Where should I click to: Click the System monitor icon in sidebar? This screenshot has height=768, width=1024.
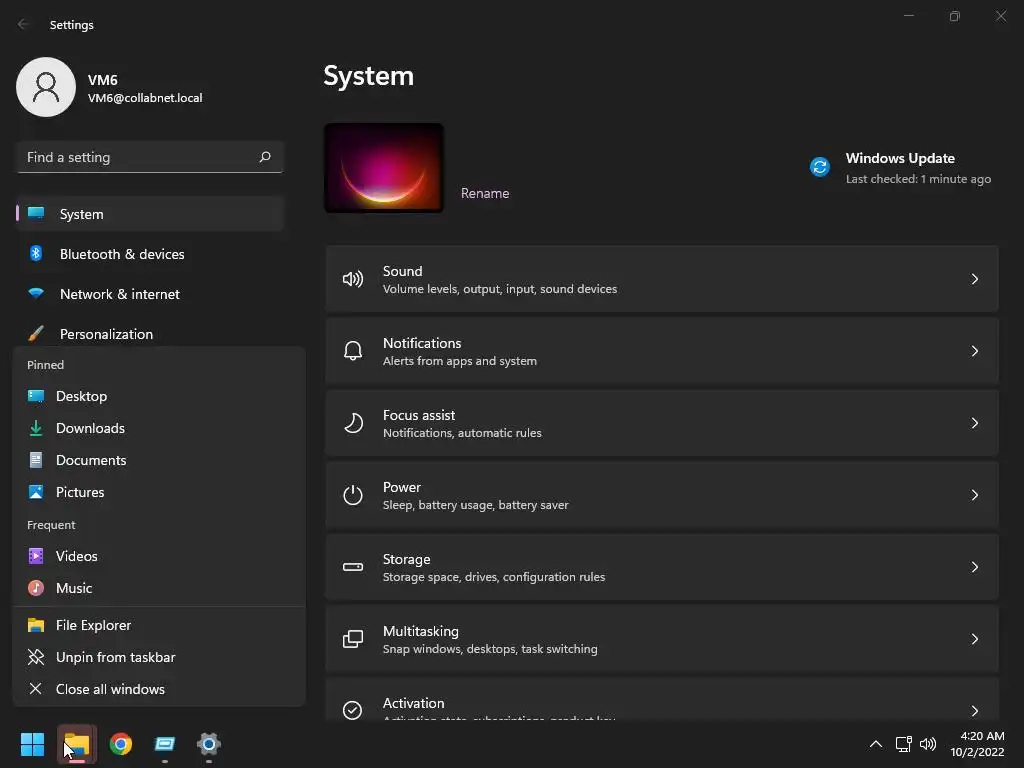click(x=36, y=214)
